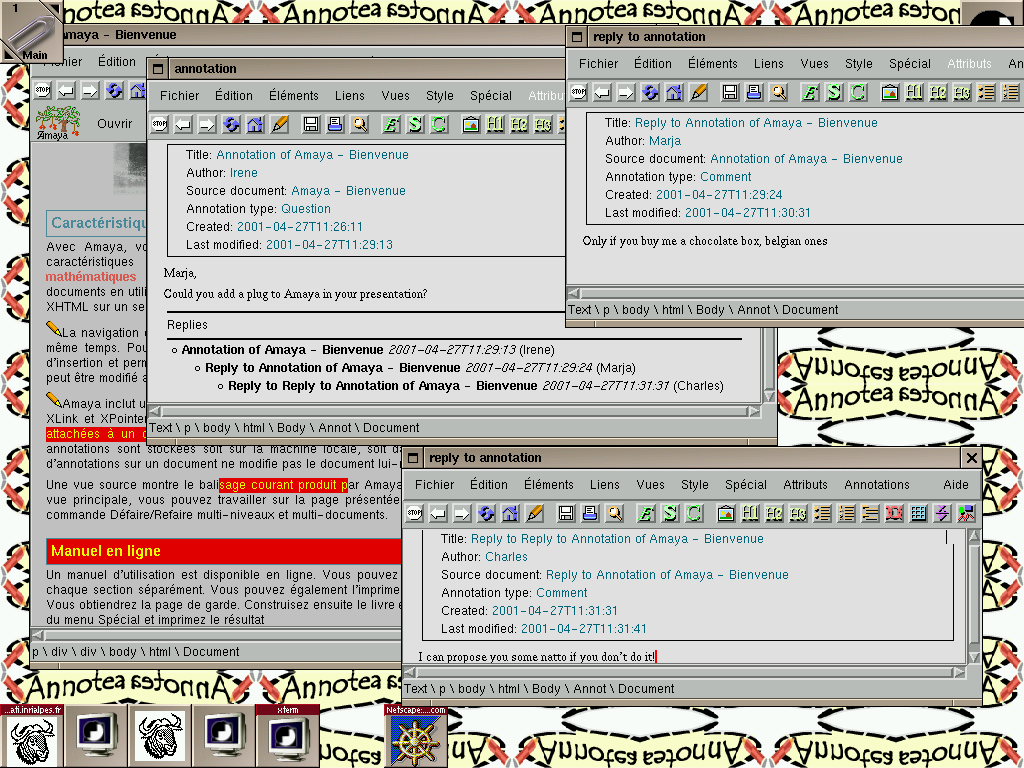Click H1 heading icon in Marja's reply window
Viewport: 1024px width, 768px height.
914,93
